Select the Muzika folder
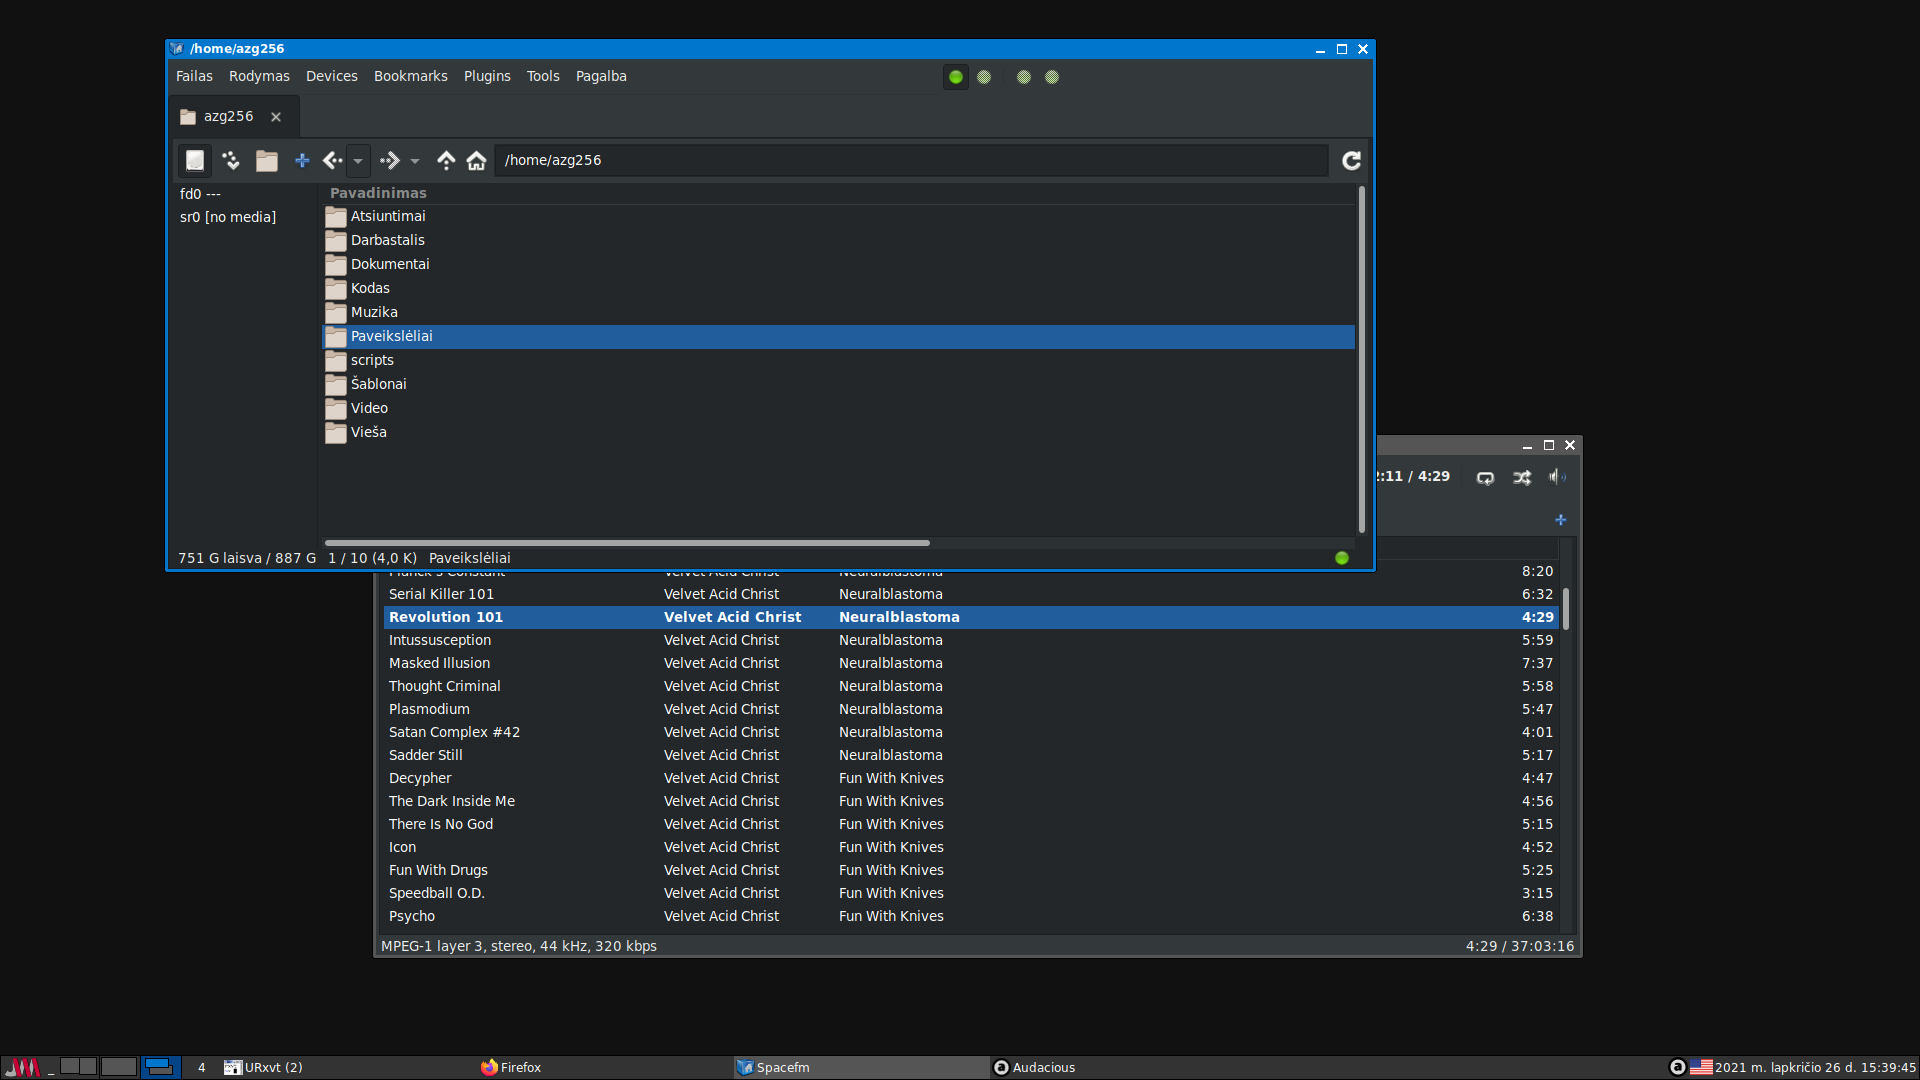 point(838,312)
